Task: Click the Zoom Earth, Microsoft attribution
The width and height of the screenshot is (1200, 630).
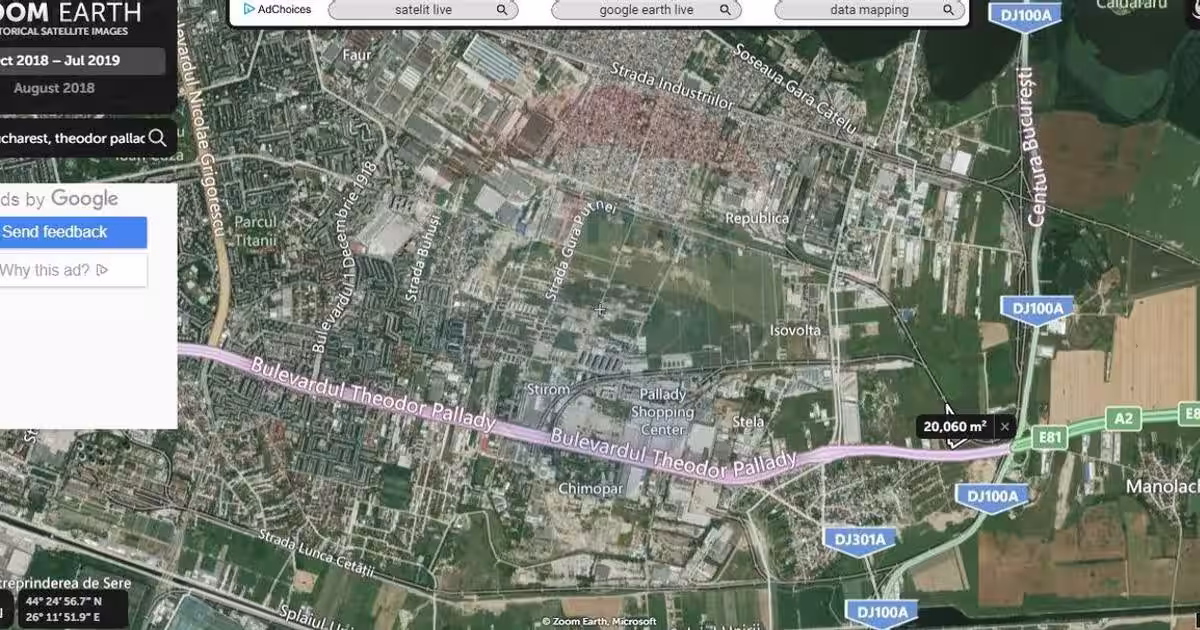Action: (599, 622)
